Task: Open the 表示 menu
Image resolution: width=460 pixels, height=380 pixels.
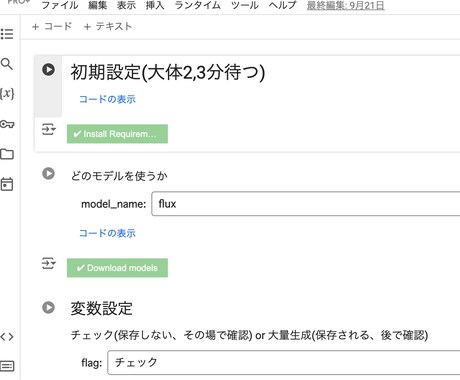Action: click(x=126, y=5)
